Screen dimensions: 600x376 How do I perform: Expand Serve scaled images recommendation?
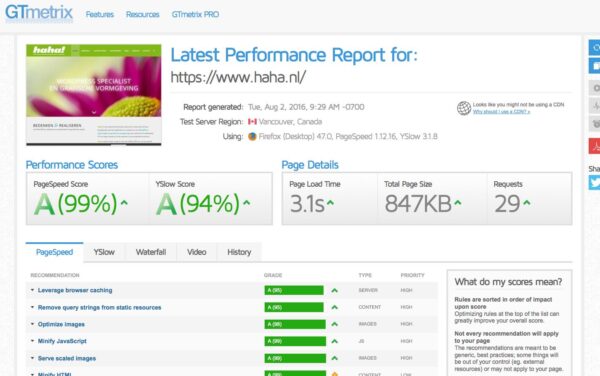(x=33, y=358)
